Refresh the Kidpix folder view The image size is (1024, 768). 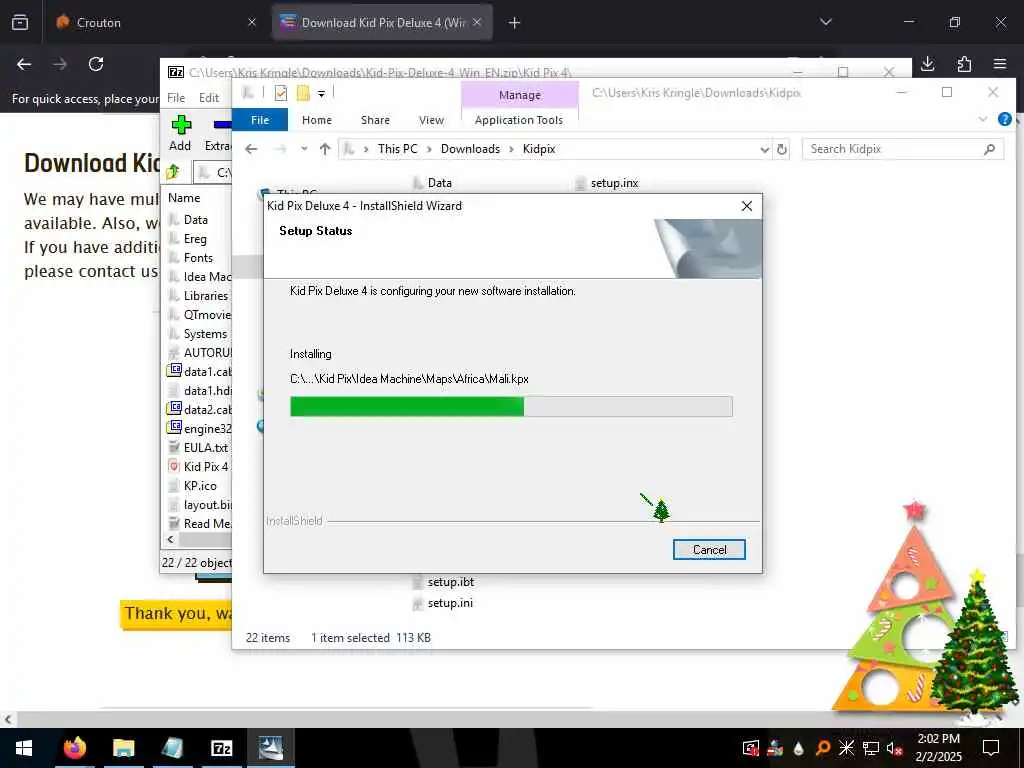tap(782, 150)
